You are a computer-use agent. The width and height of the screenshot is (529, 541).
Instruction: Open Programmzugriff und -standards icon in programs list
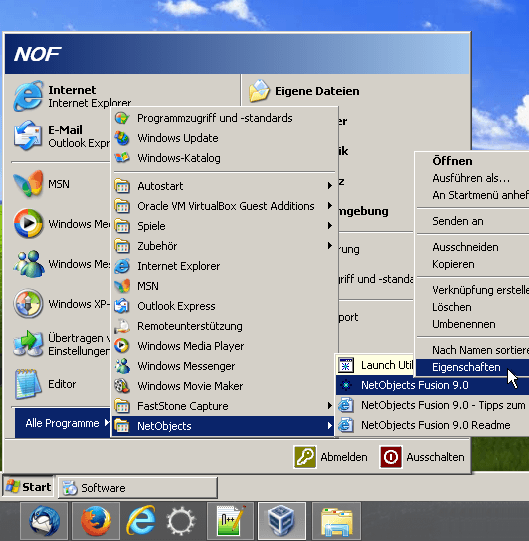point(122,118)
